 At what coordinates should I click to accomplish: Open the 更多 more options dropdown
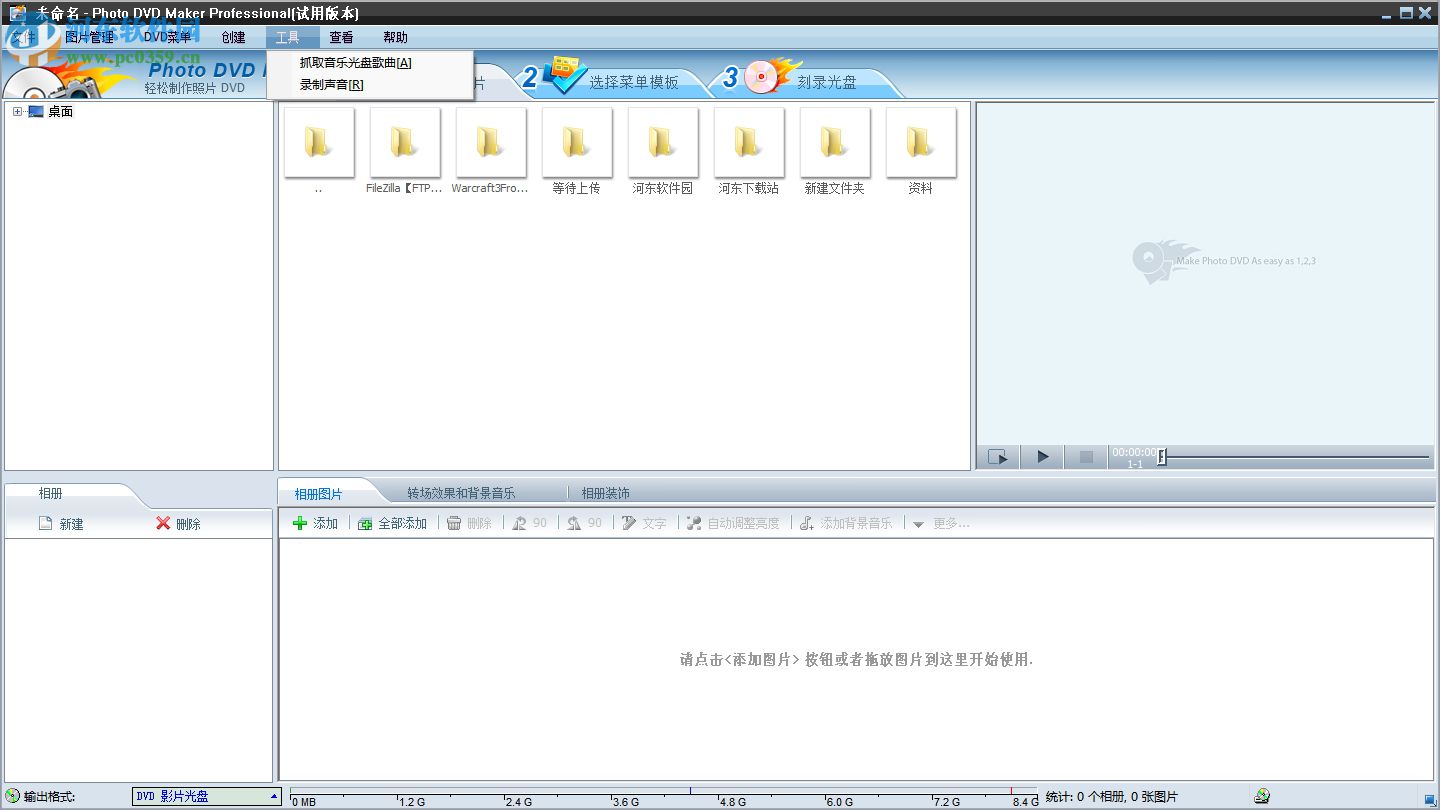pyautogui.click(x=919, y=523)
